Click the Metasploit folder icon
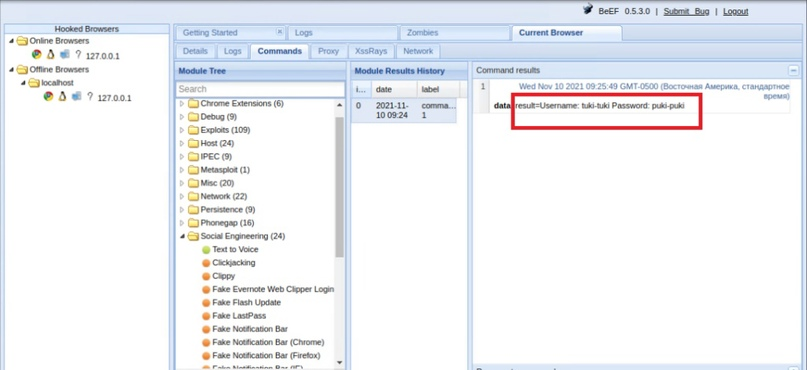Viewport: 807px width, 370px height. coord(193,170)
